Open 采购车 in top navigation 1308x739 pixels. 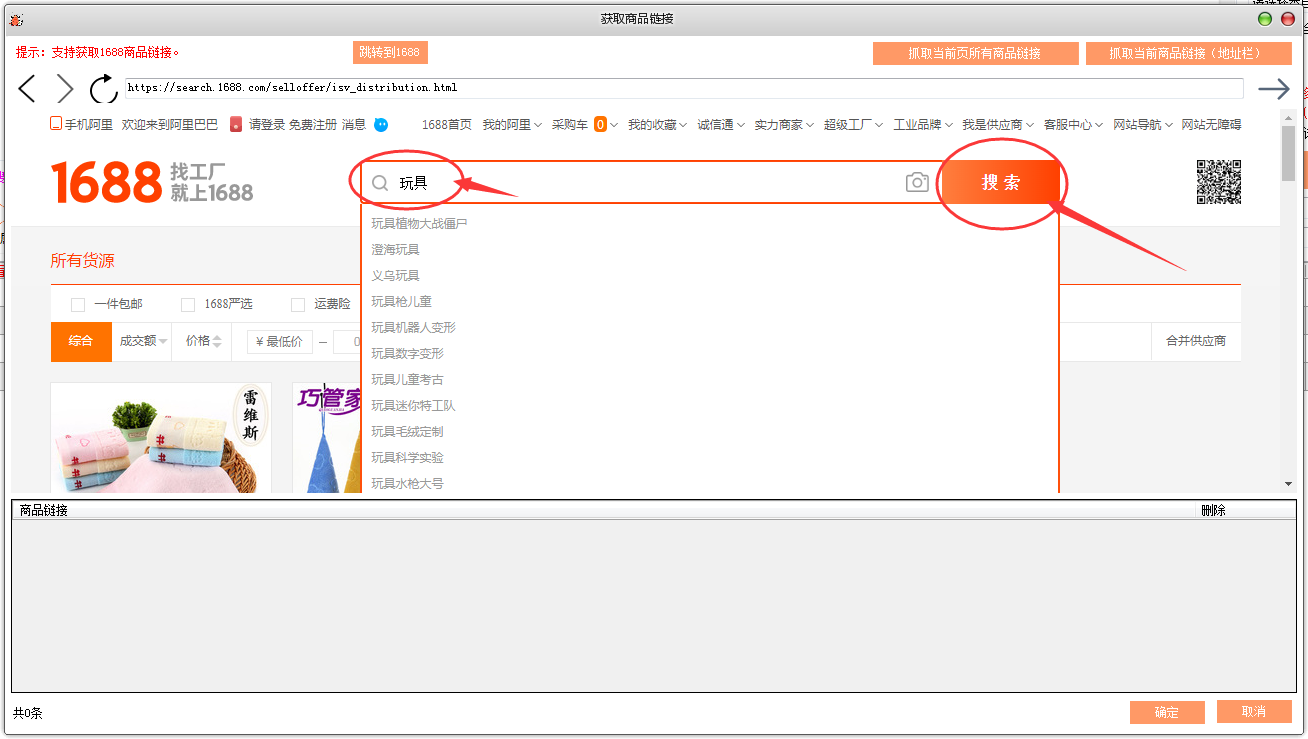(570, 125)
